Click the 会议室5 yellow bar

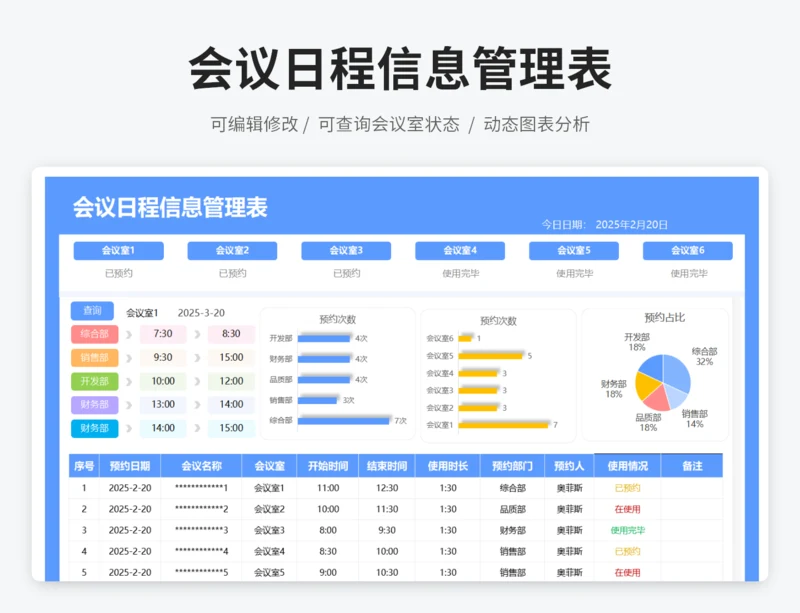491,356
